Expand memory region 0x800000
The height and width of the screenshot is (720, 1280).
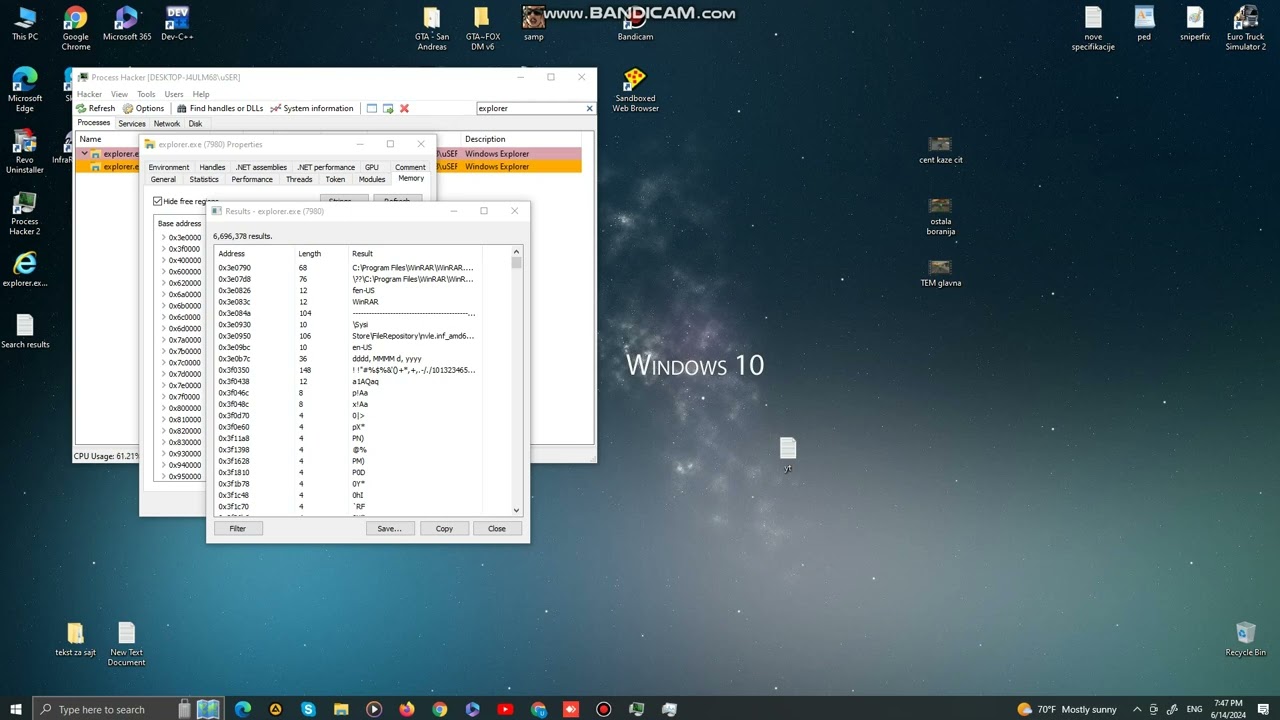coord(163,408)
